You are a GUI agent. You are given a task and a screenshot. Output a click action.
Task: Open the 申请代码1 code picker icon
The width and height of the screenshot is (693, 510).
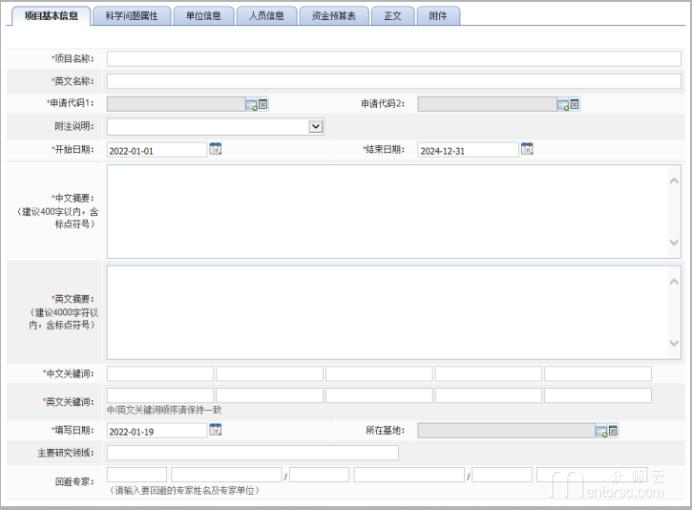[251, 104]
